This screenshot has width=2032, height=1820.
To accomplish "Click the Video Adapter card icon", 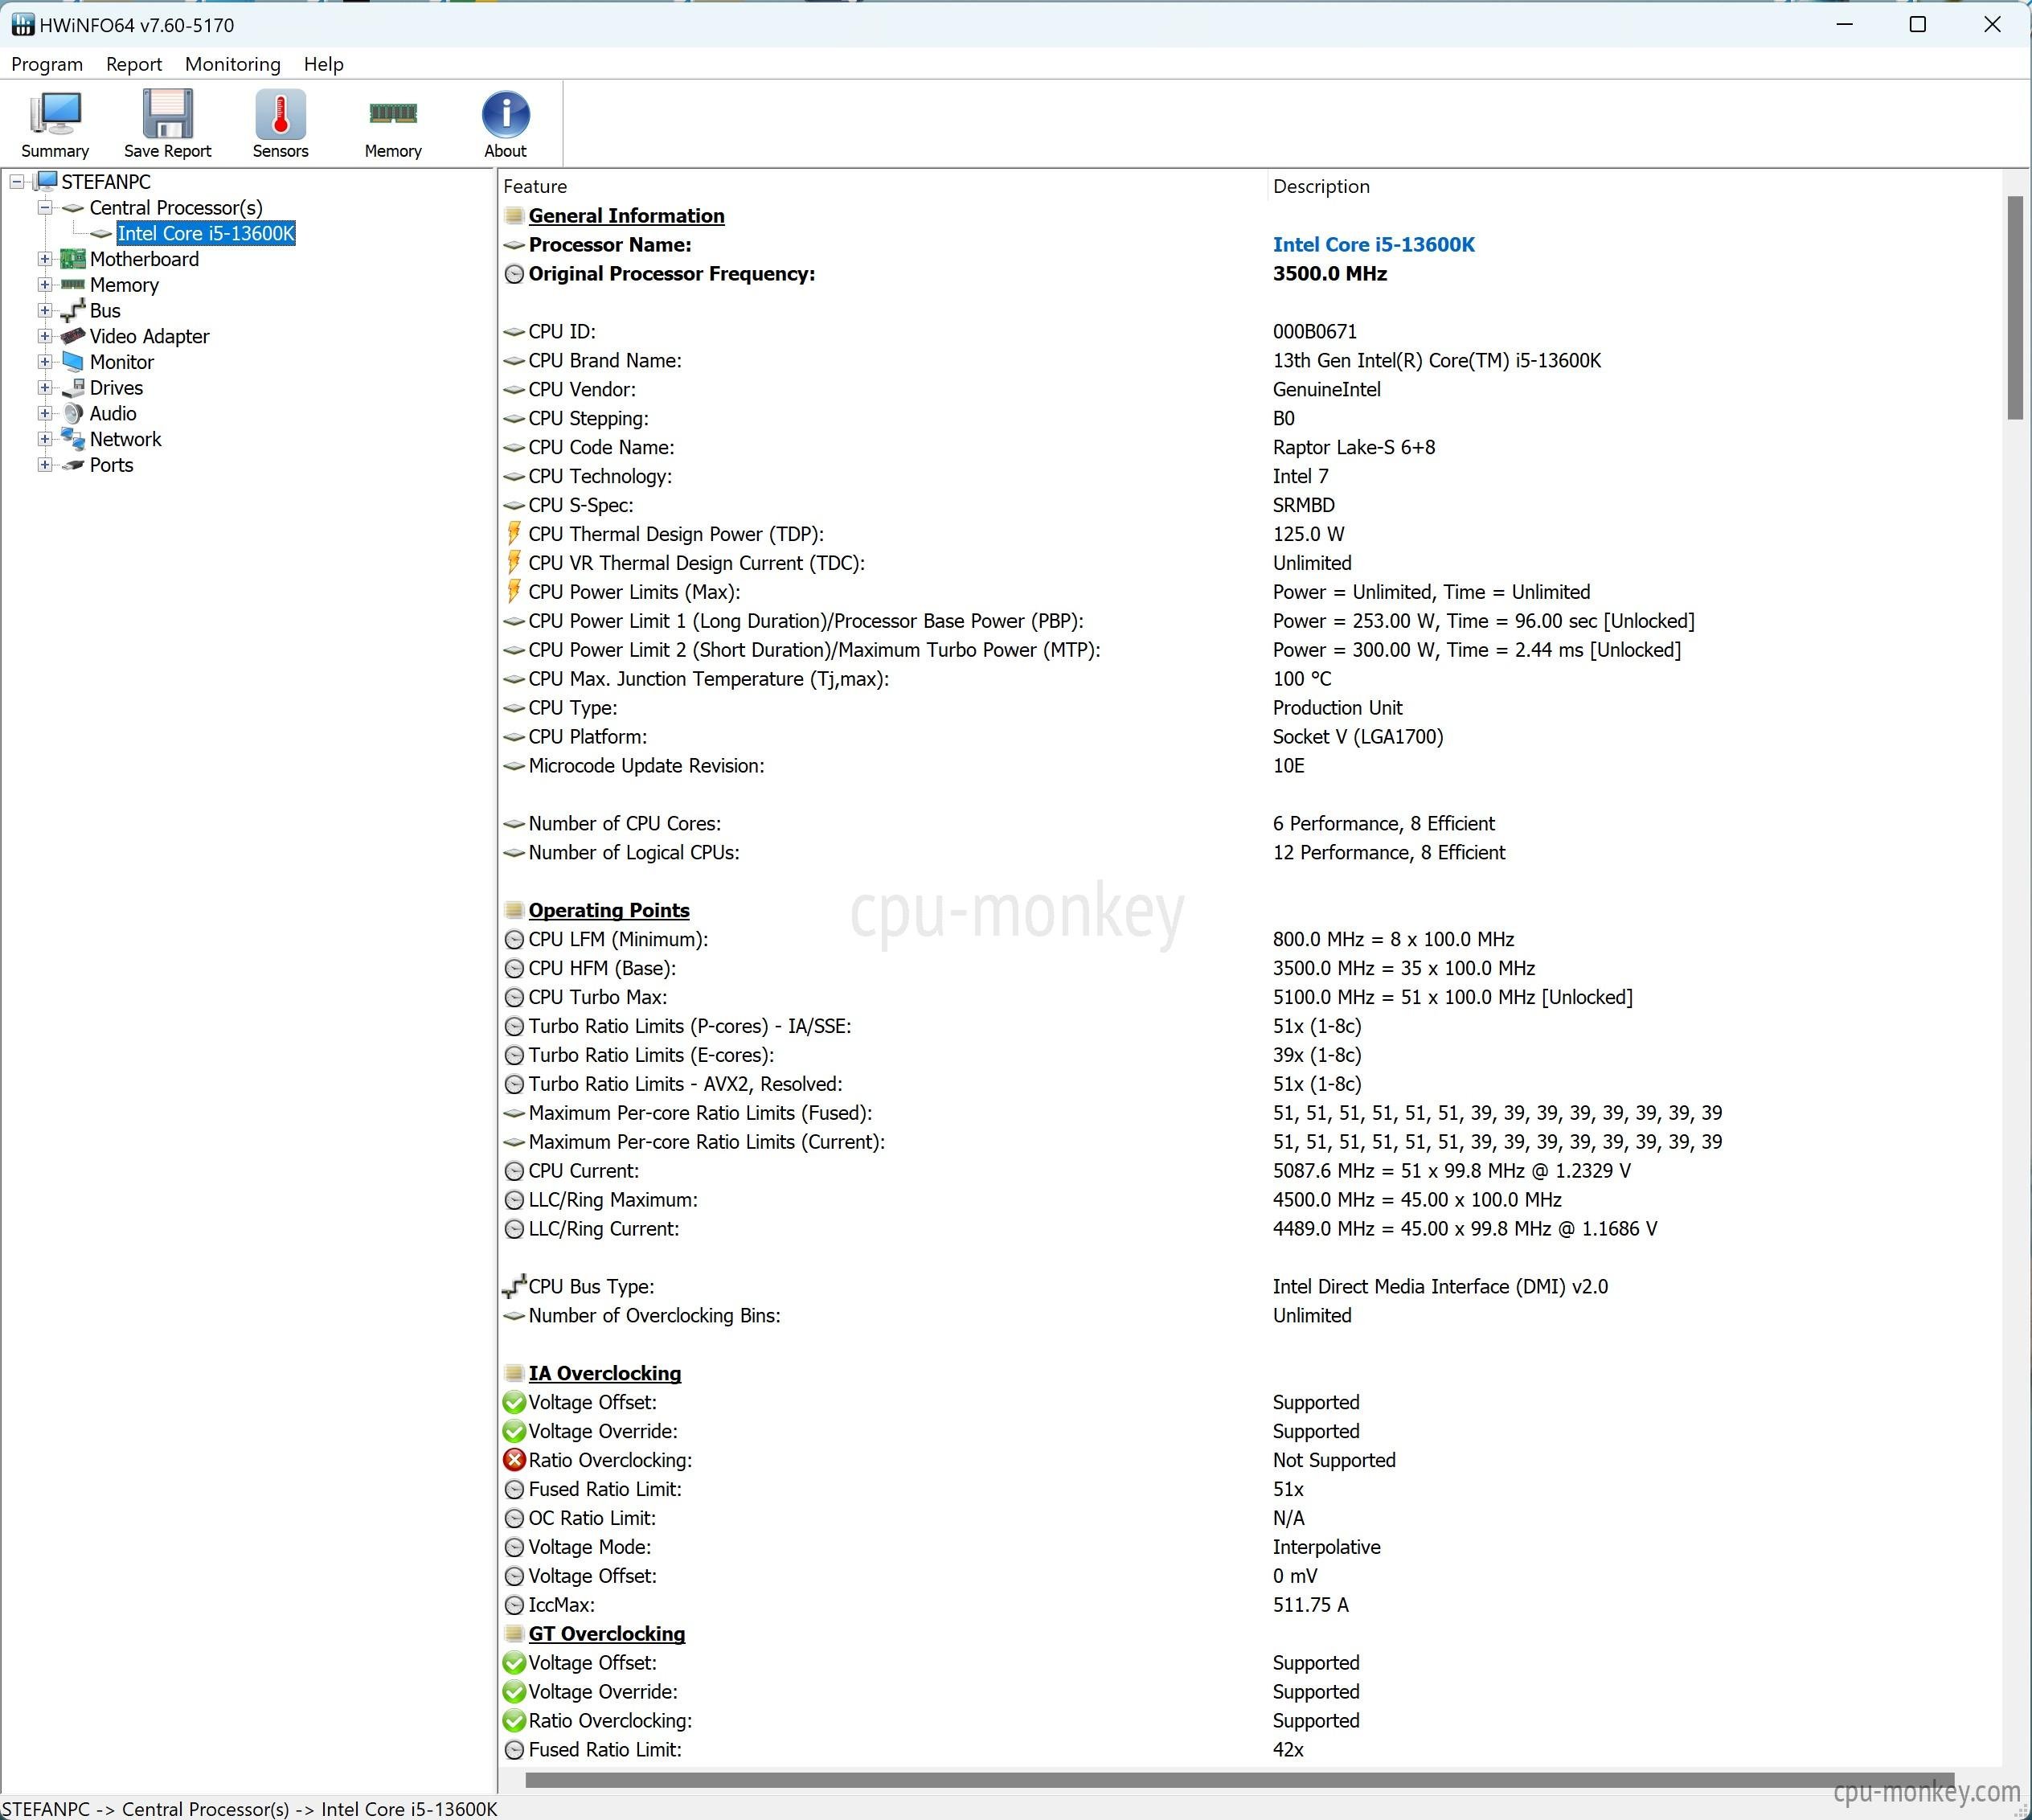I will click(x=73, y=336).
